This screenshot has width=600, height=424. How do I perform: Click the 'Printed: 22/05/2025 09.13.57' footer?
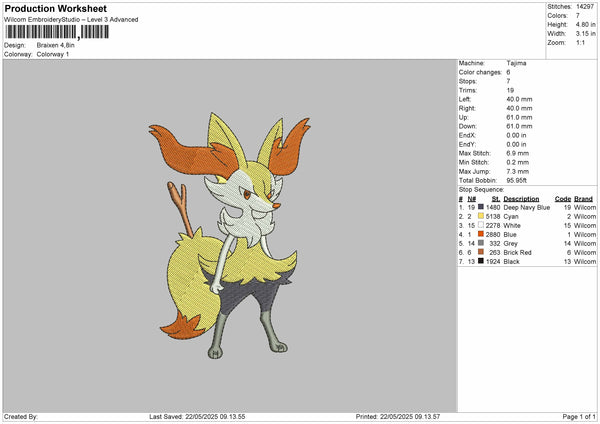point(398,416)
